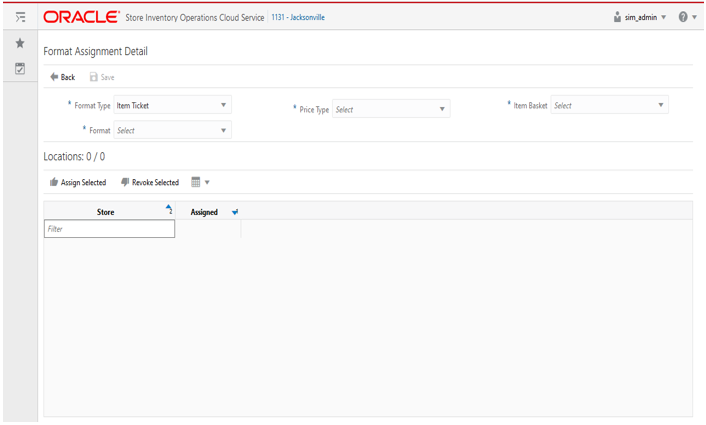Open the Favorites star icon in sidebar
Viewport: 706px width, 425px height.
tap(20, 43)
